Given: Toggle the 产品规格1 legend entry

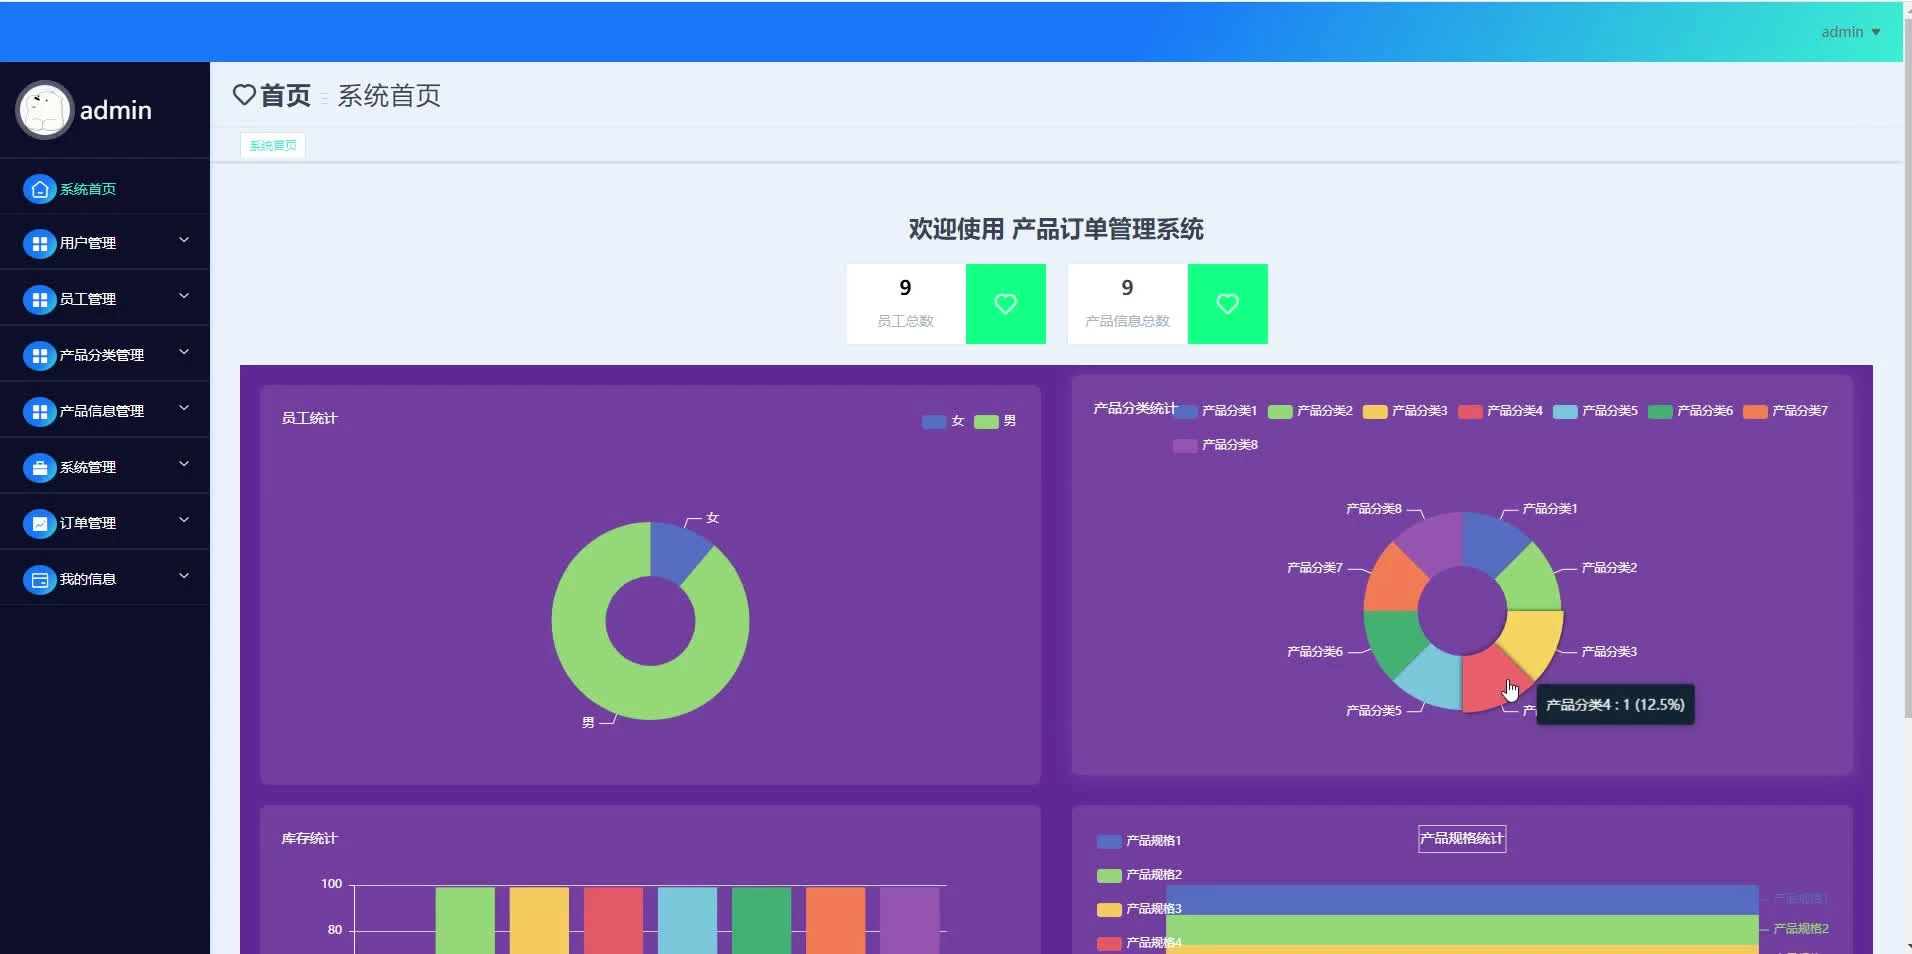Looking at the screenshot, I should click(x=1139, y=841).
